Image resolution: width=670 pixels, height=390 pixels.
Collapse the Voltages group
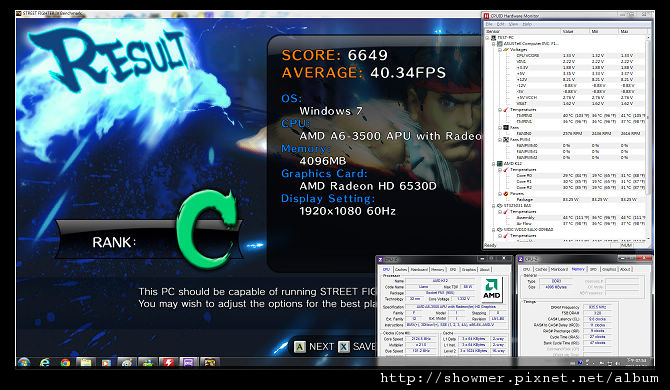point(500,50)
